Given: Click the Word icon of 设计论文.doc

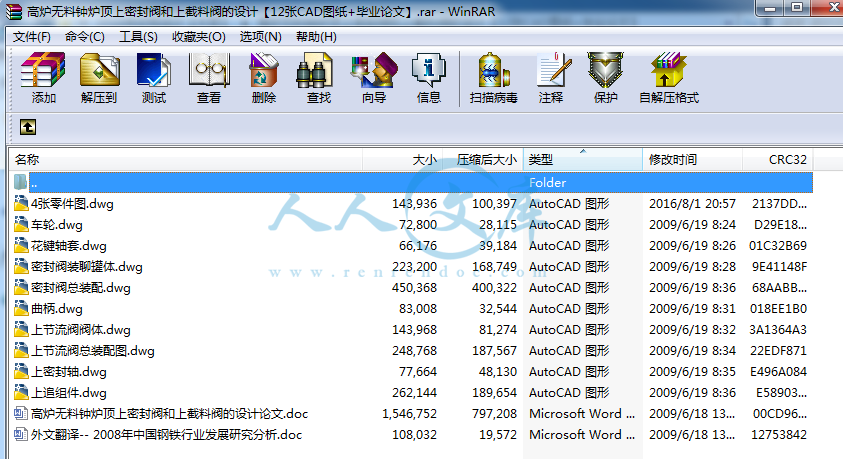Looking at the screenshot, I should point(21,413).
